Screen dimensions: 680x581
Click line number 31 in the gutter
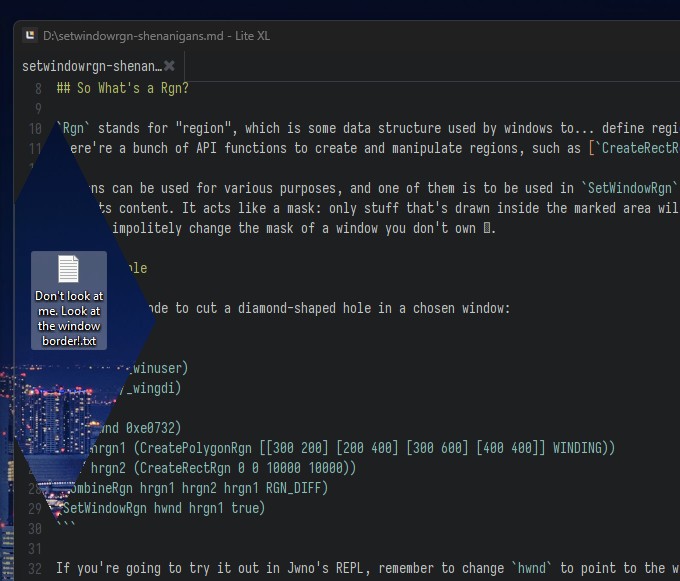(x=35, y=548)
